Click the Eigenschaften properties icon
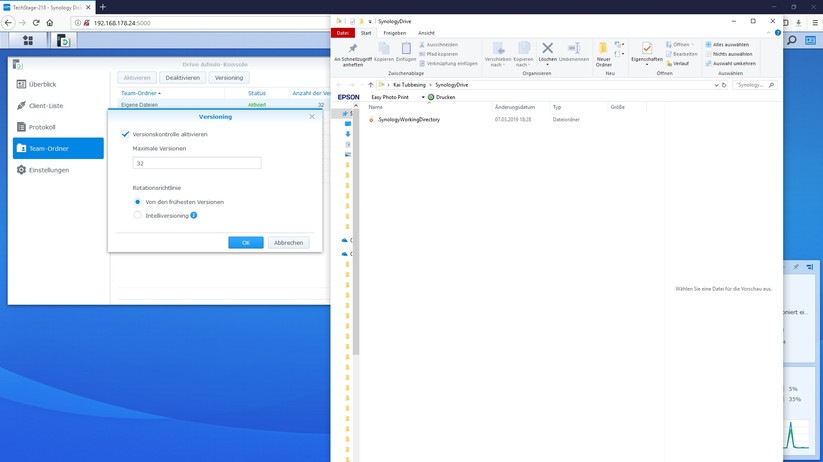823x462 pixels. 647,49
